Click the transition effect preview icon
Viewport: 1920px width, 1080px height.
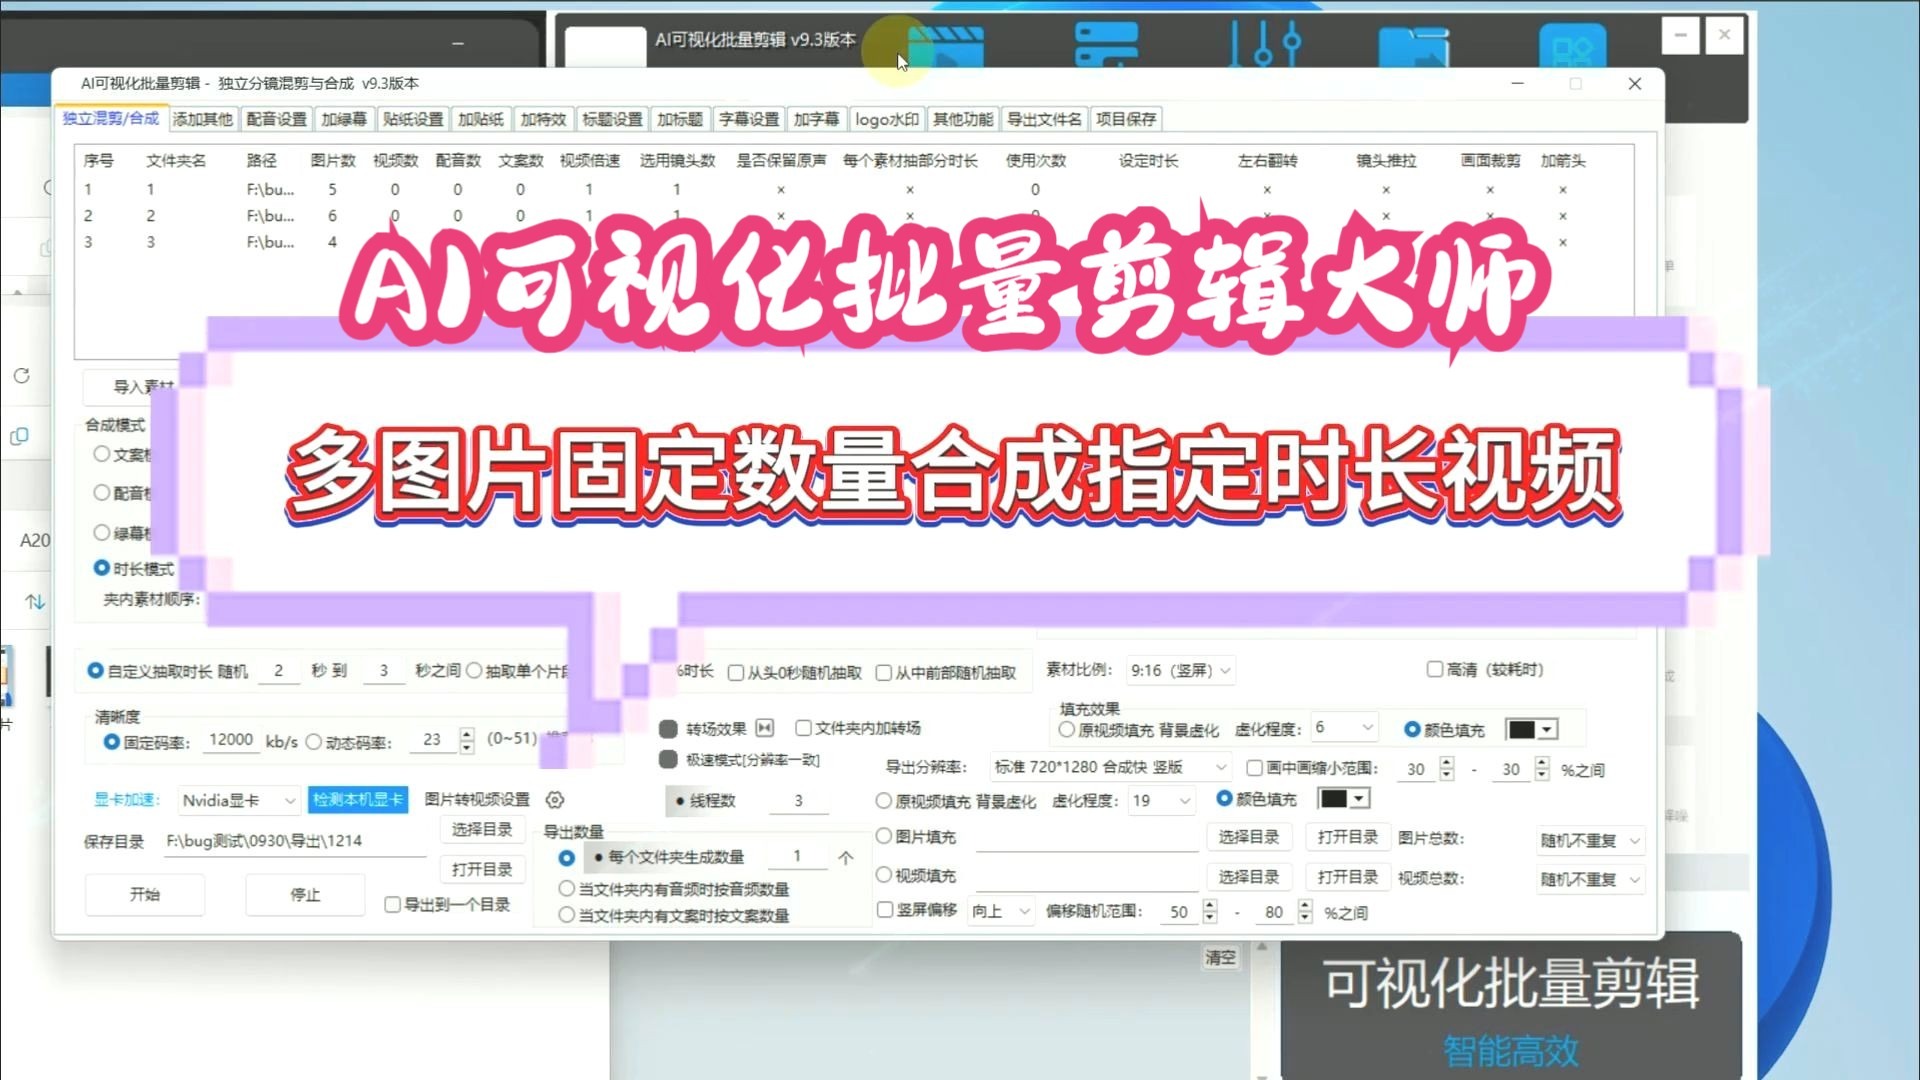point(765,728)
